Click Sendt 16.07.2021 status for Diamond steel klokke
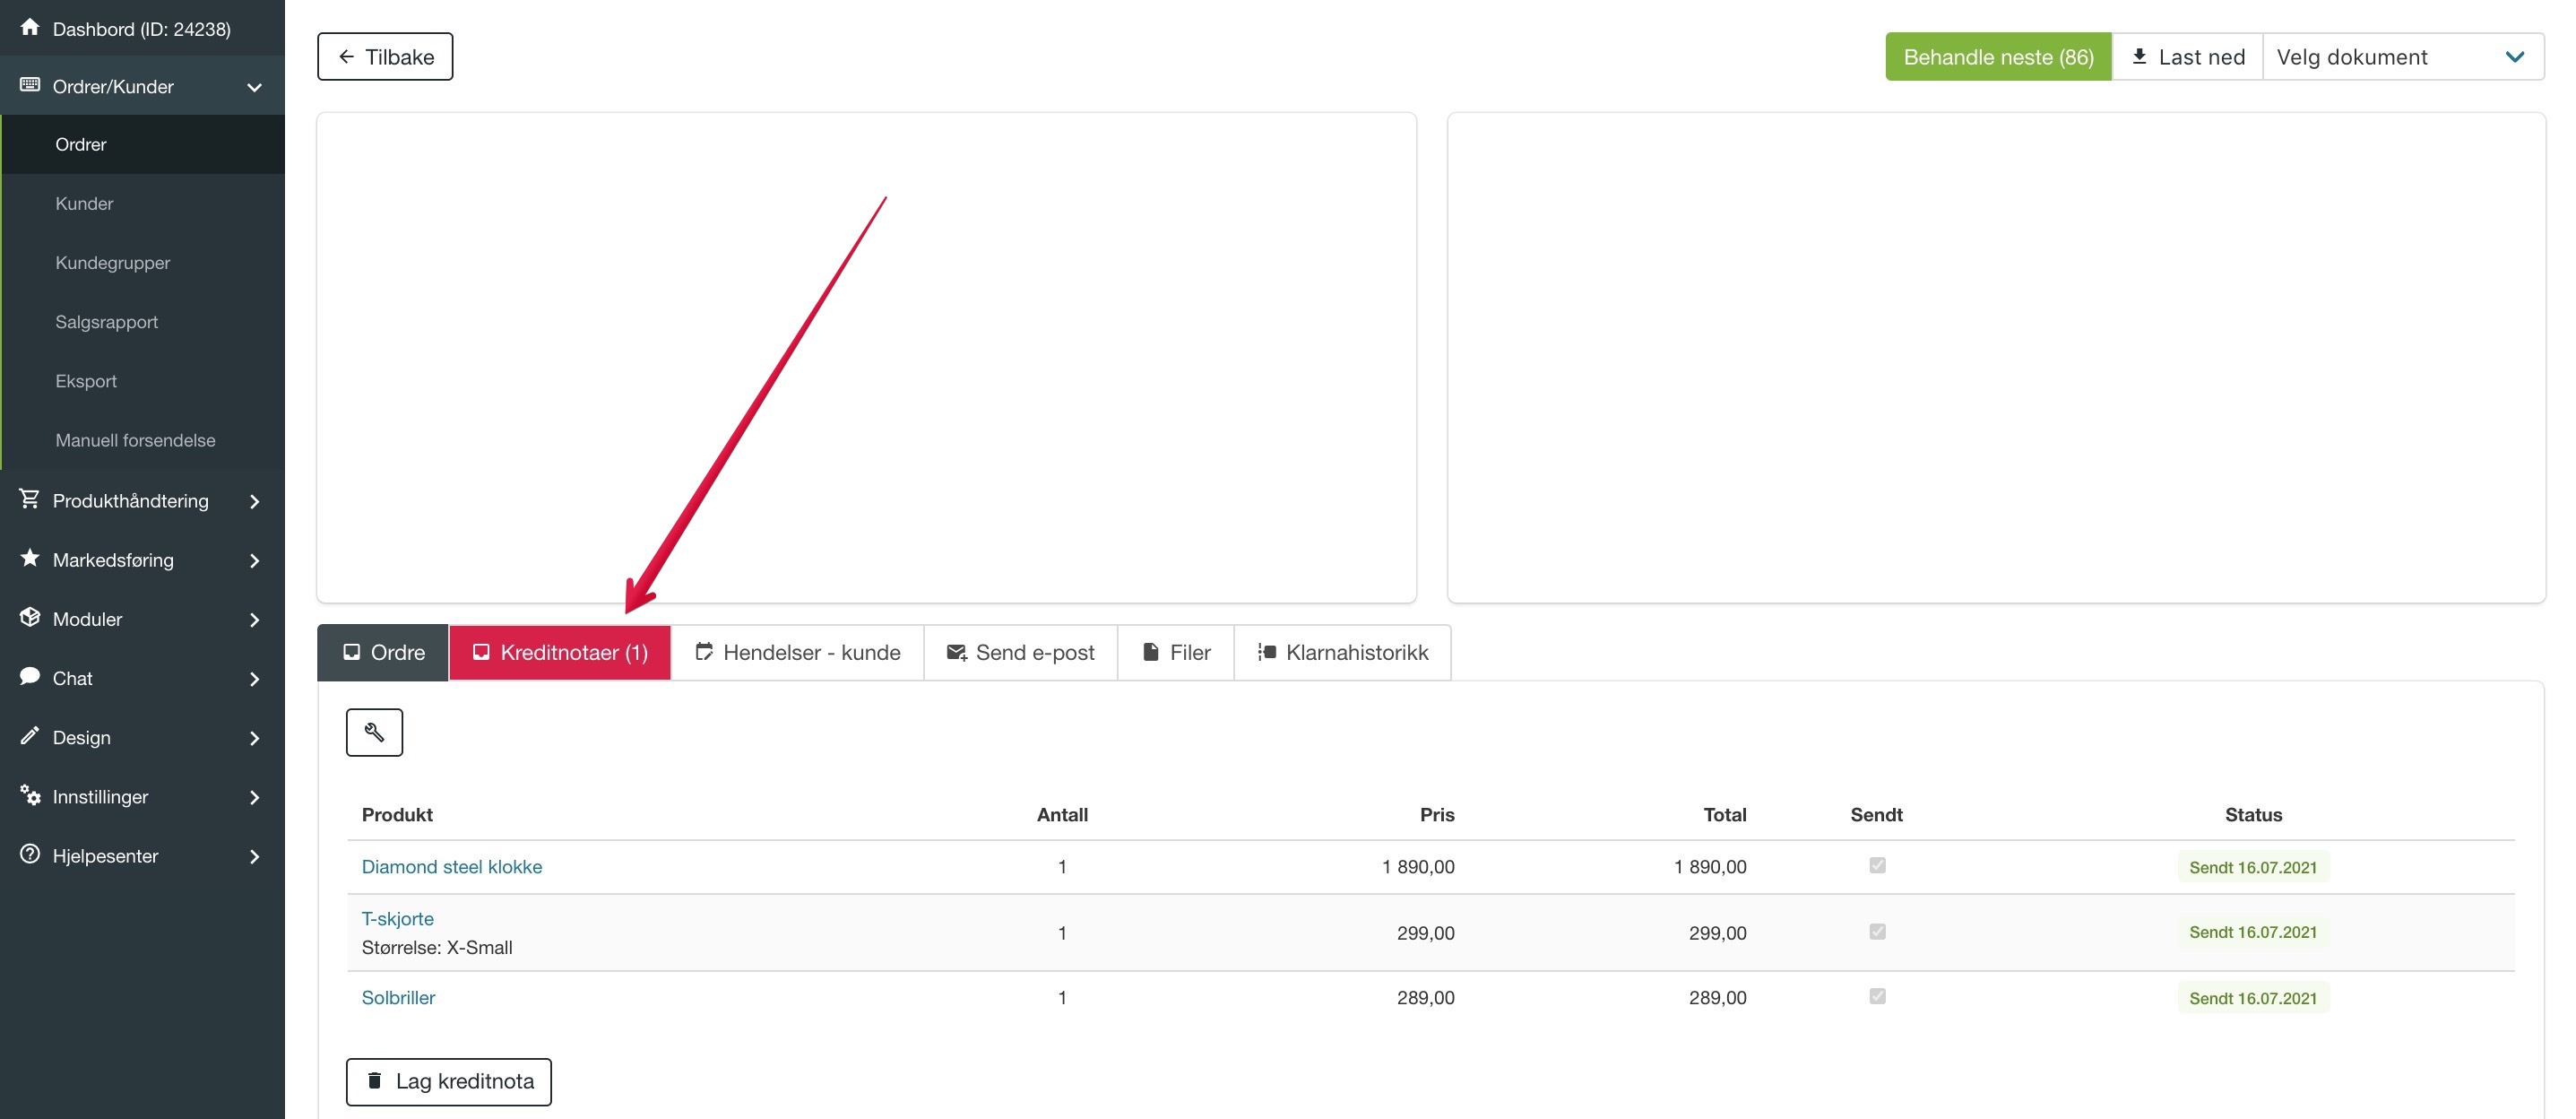2576x1119 pixels. point(2253,867)
